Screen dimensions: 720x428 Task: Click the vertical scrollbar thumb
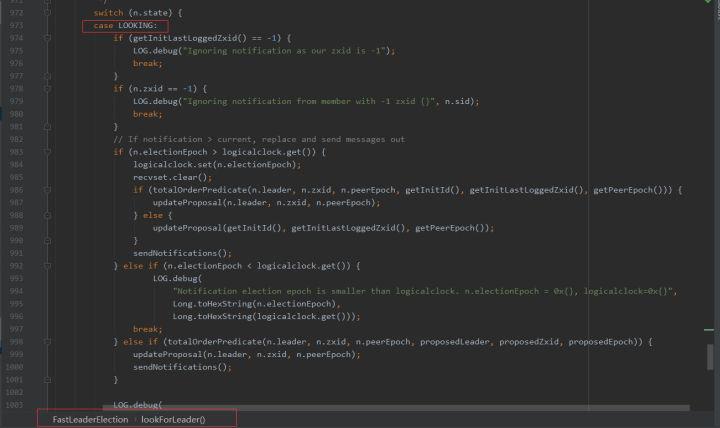click(x=711, y=357)
